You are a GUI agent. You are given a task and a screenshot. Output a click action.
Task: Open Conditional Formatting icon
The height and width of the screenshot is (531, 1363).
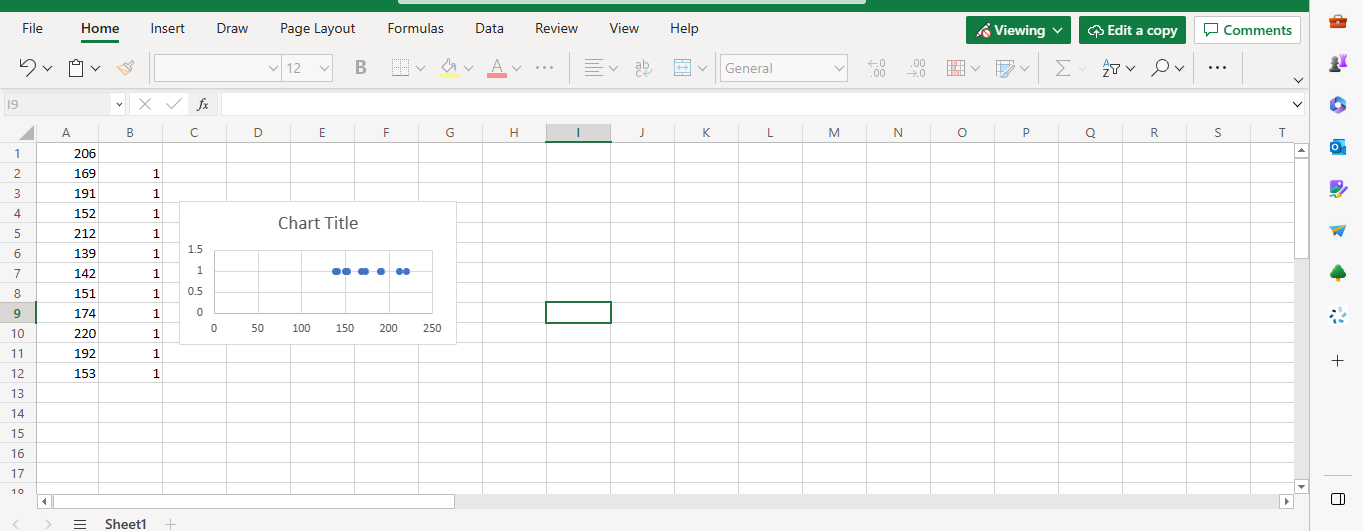(955, 68)
